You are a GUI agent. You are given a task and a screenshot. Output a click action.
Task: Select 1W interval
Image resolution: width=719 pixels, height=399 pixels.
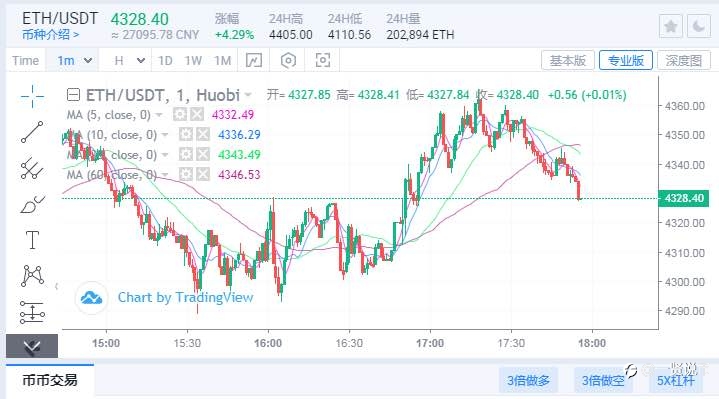click(193, 61)
